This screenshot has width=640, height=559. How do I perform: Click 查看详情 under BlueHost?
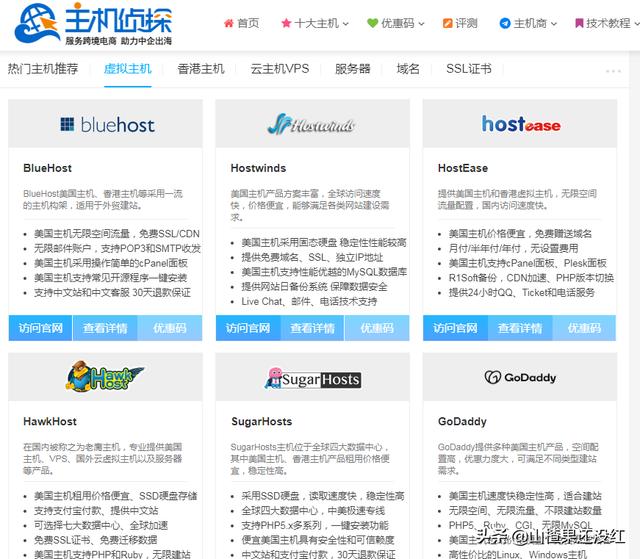(105, 328)
